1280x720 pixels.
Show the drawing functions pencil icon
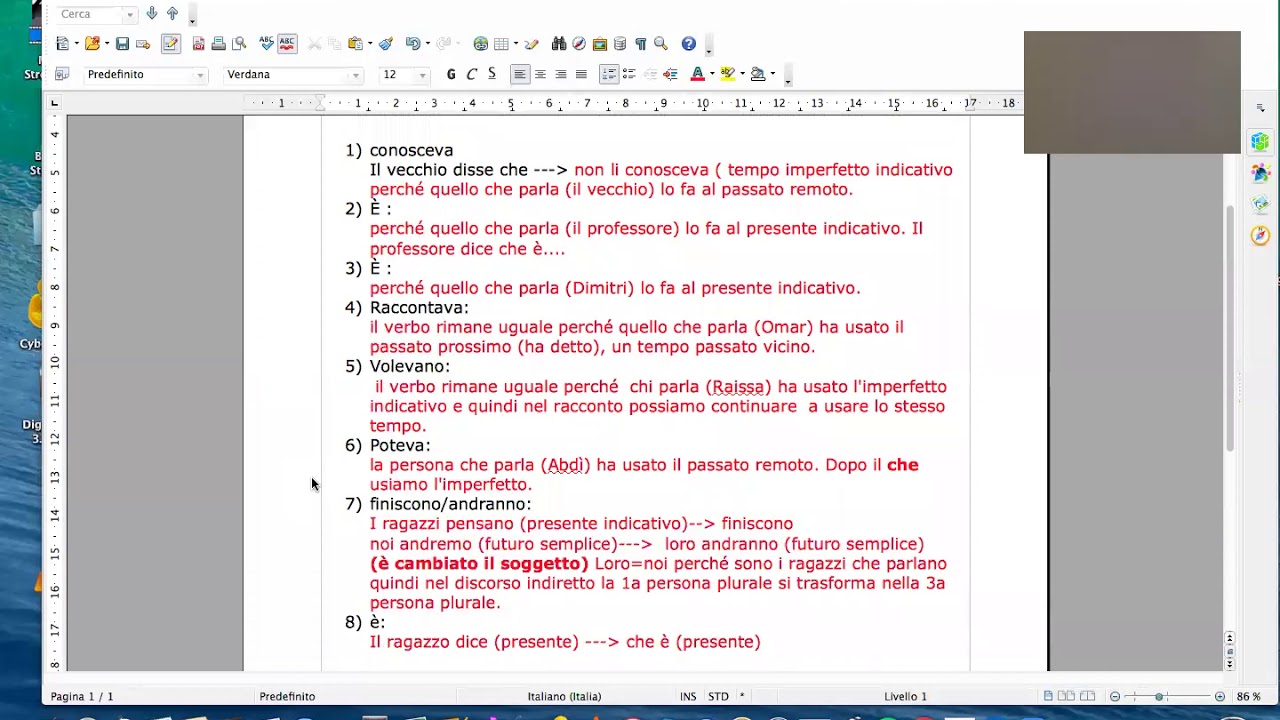pyautogui.click(x=531, y=44)
